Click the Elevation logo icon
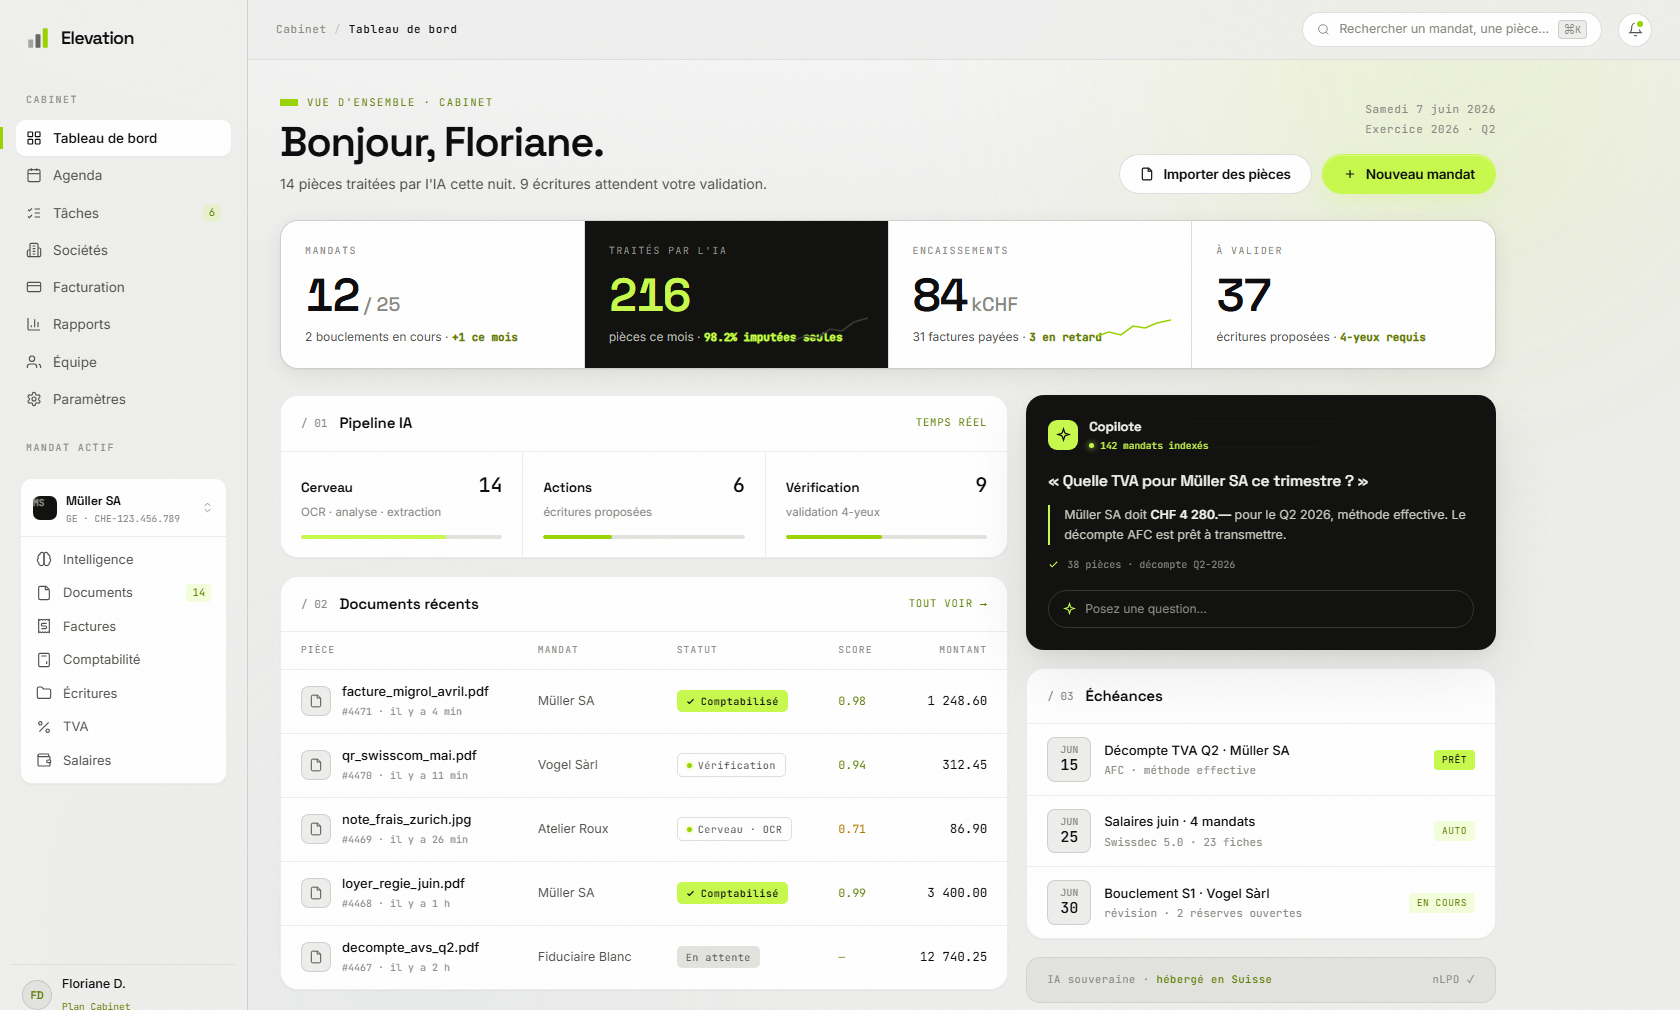Image resolution: width=1680 pixels, height=1010 pixels. click(38, 38)
